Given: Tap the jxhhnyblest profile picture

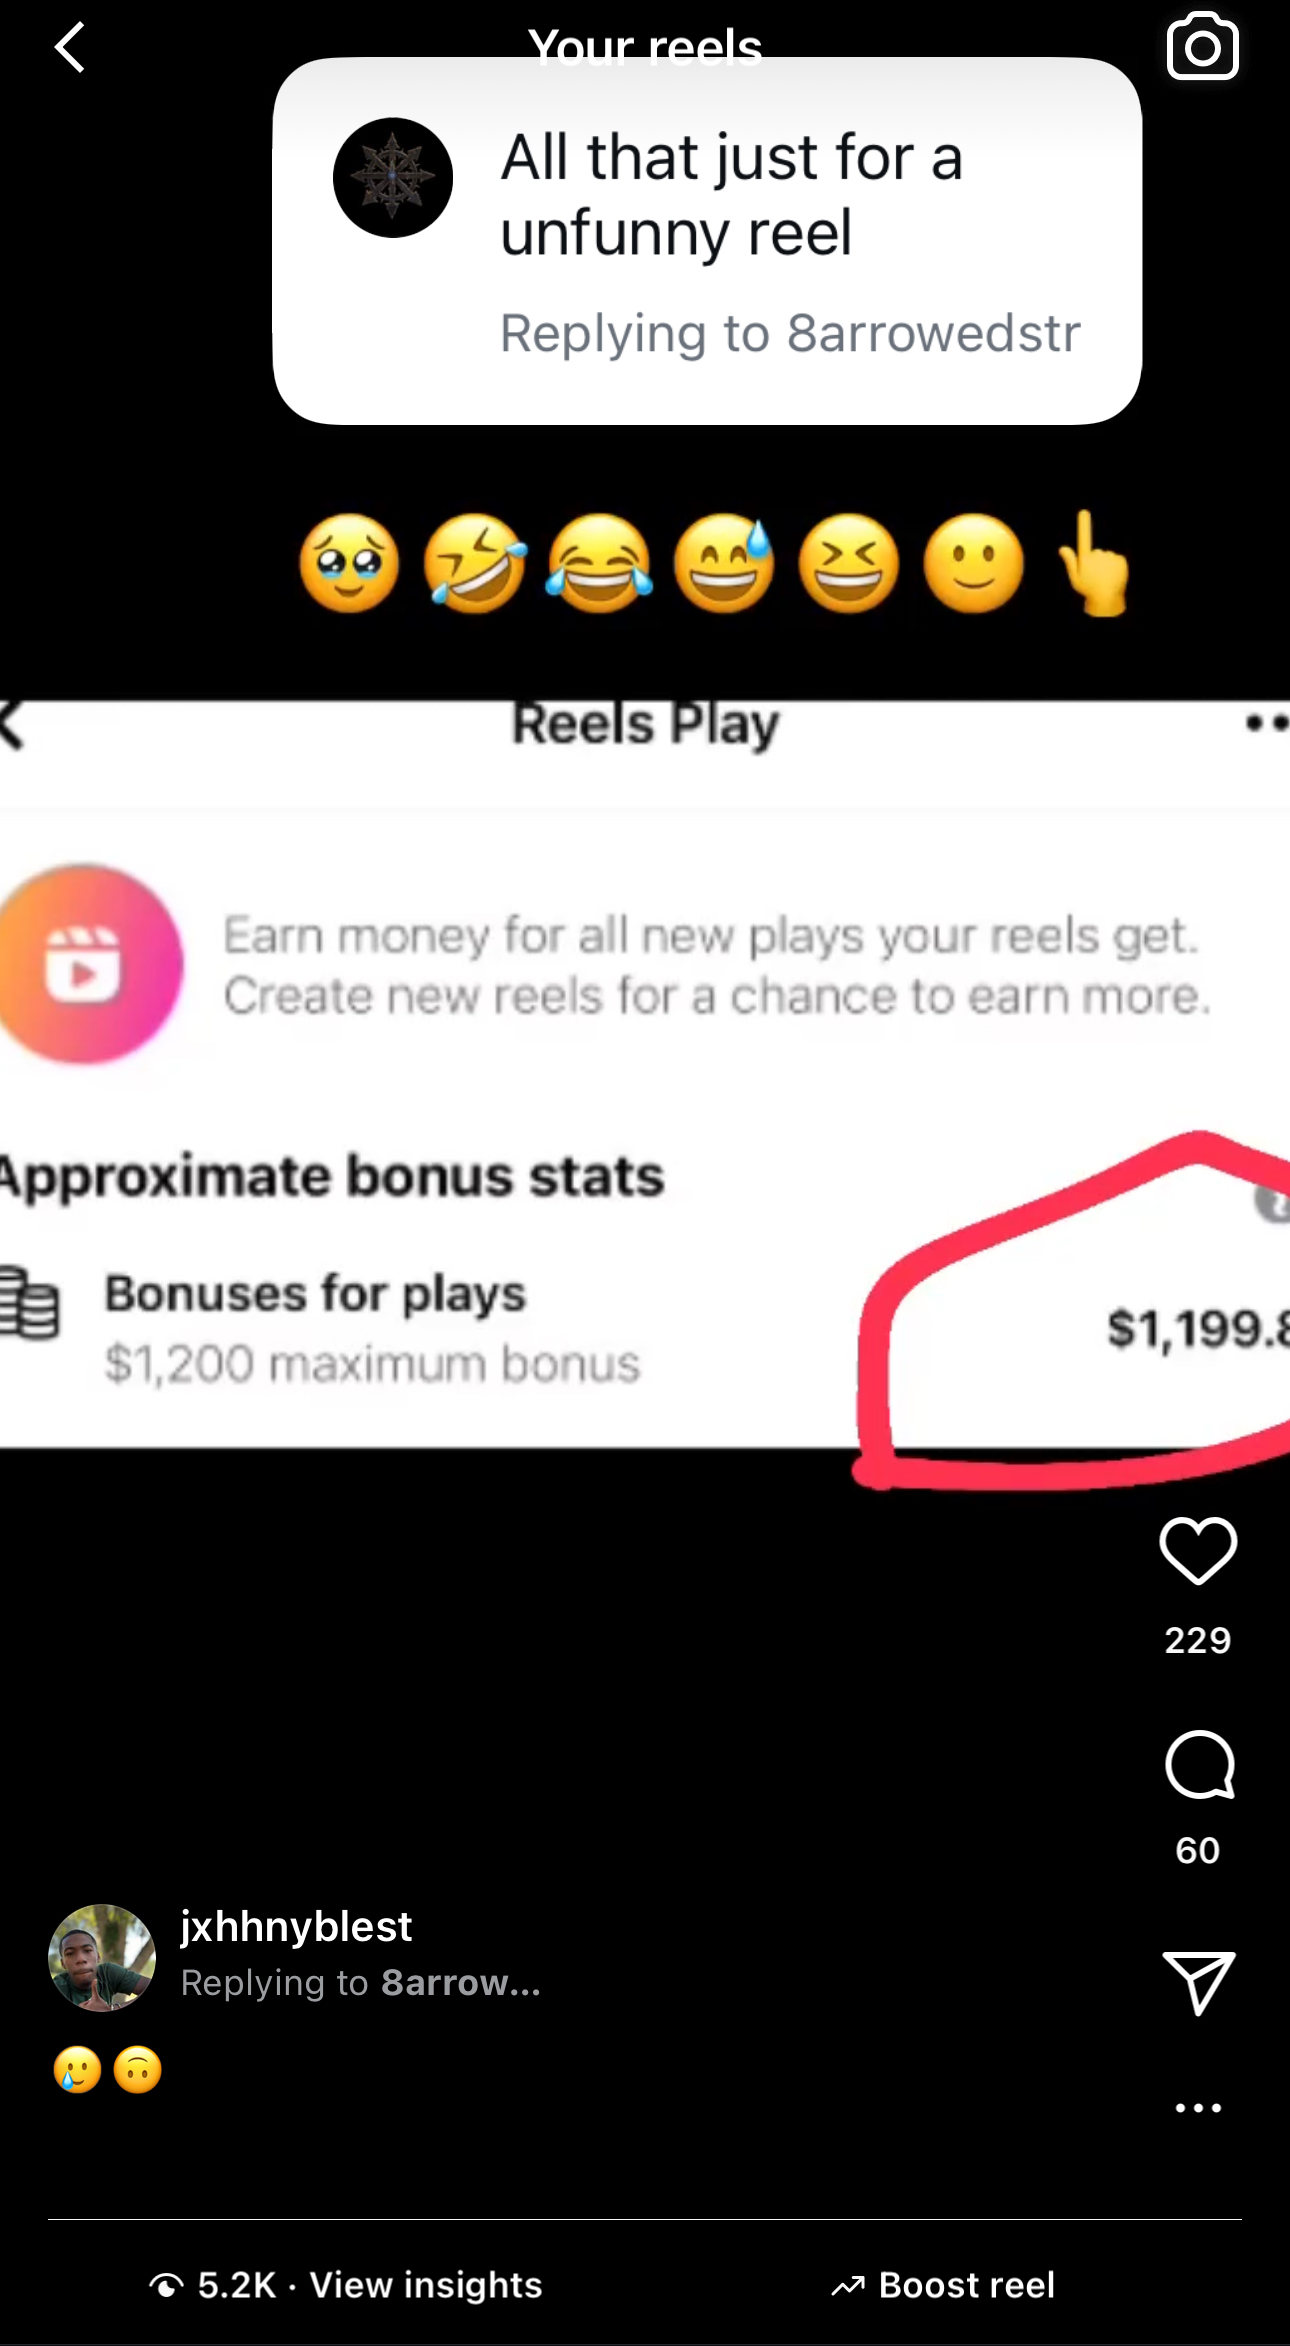Looking at the screenshot, I should point(102,1957).
